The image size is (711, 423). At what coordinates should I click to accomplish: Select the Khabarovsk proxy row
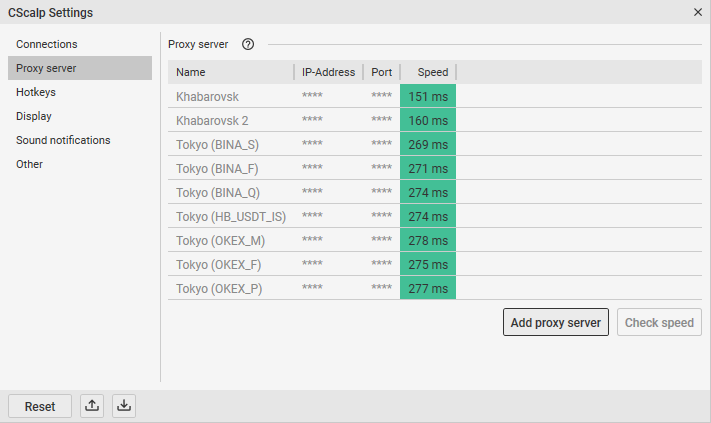click(x=208, y=96)
